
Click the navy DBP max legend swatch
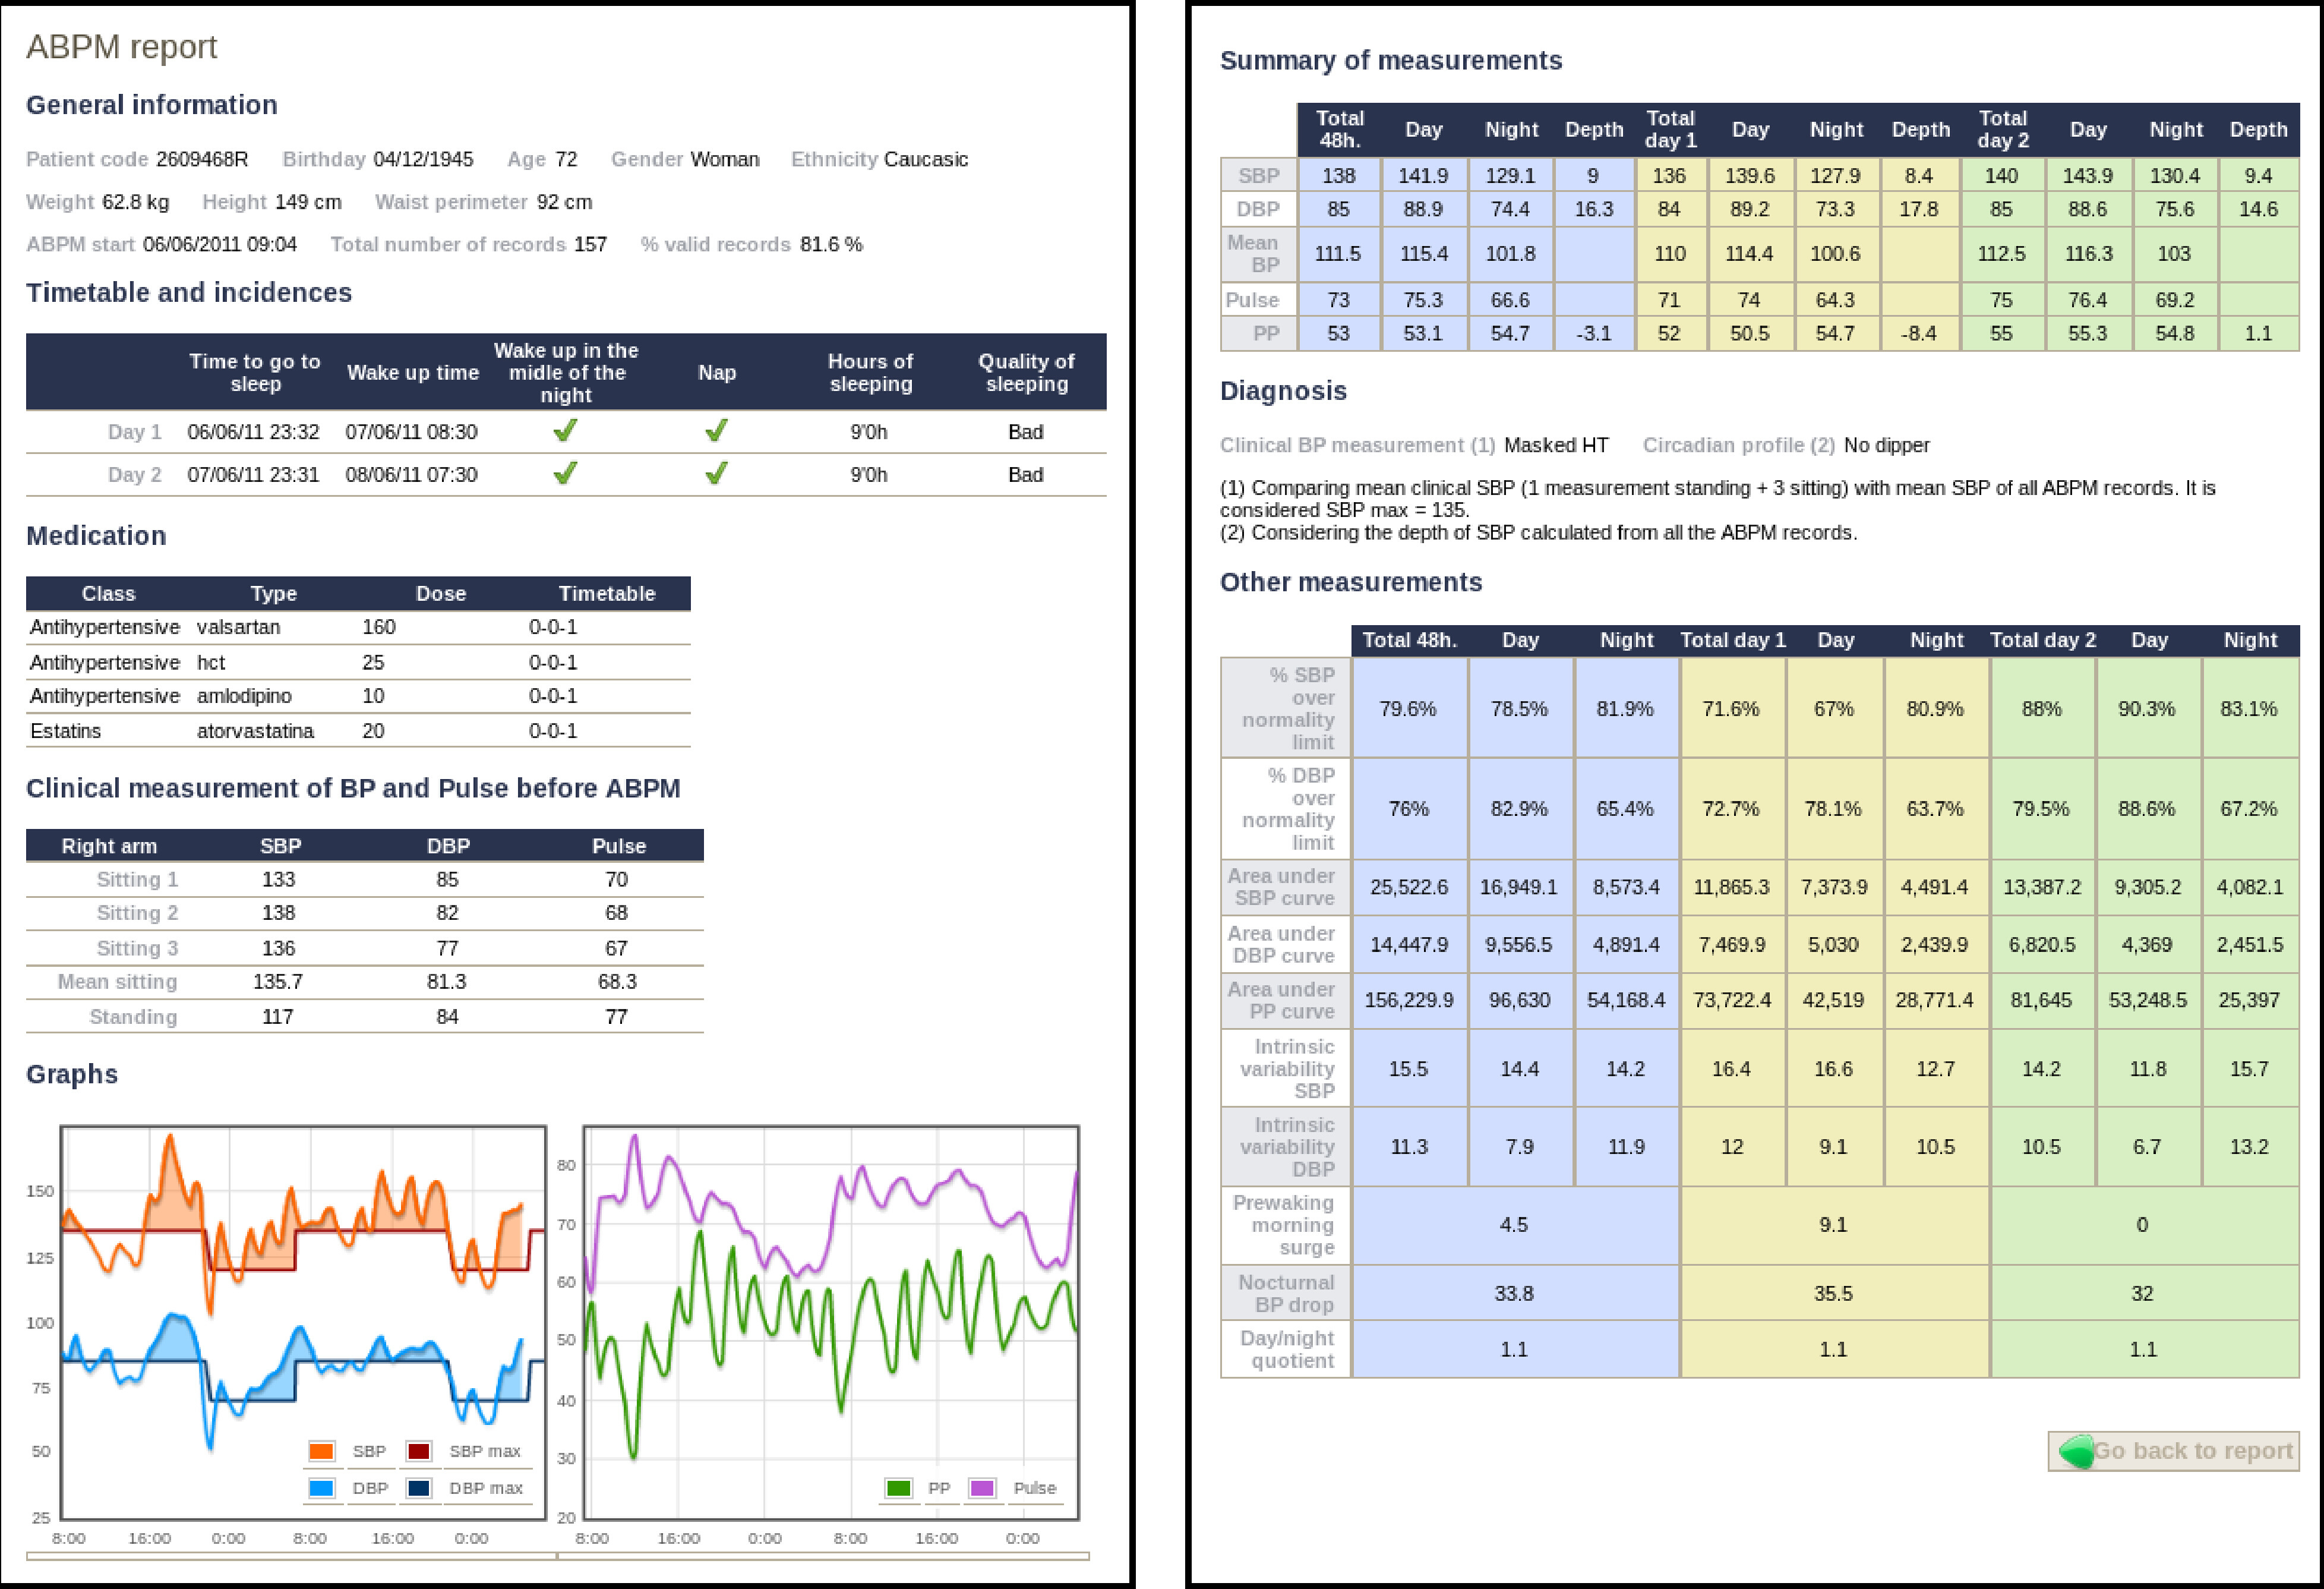pos(419,1488)
